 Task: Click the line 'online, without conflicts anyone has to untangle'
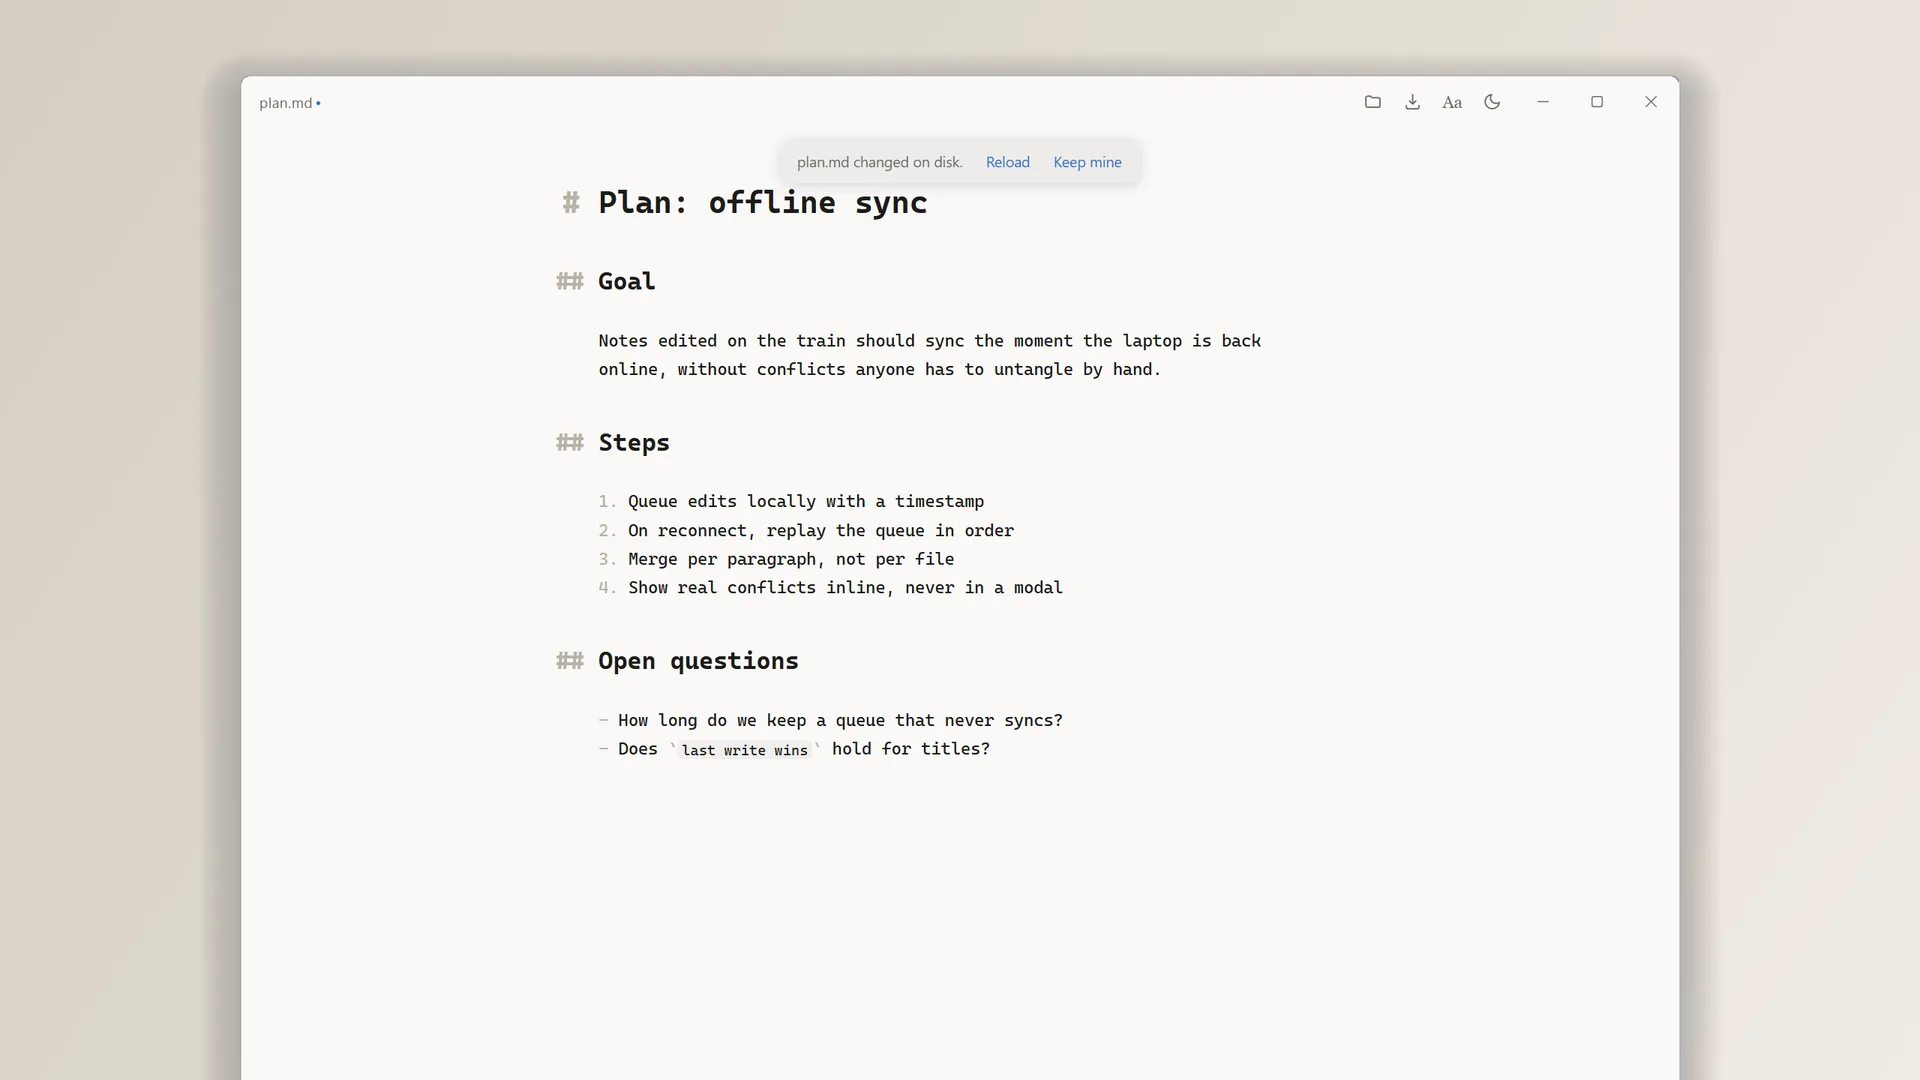click(880, 370)
